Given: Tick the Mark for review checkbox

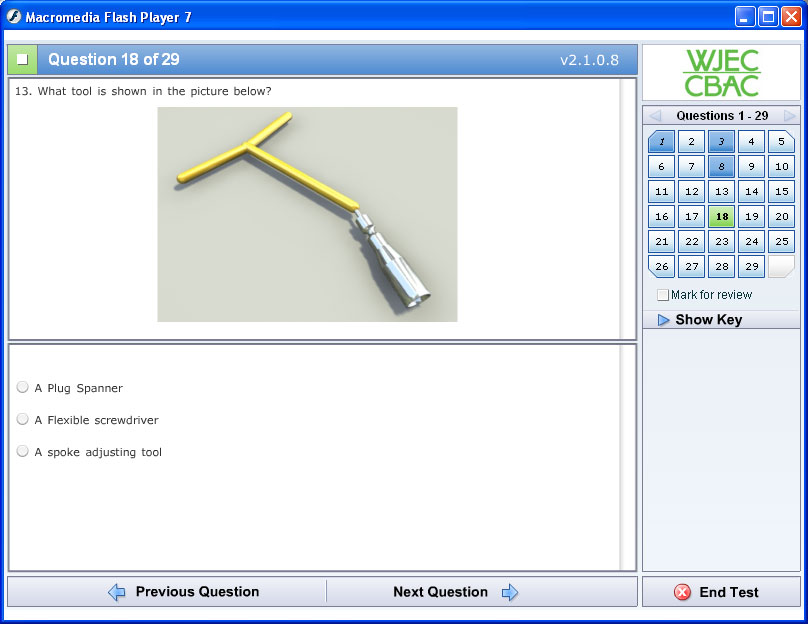Looking at the screenshot, I should click(663, 295).
